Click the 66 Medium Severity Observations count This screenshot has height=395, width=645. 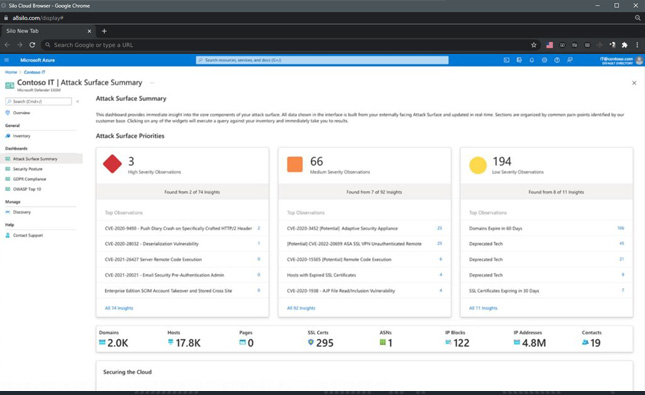(316, 161)
